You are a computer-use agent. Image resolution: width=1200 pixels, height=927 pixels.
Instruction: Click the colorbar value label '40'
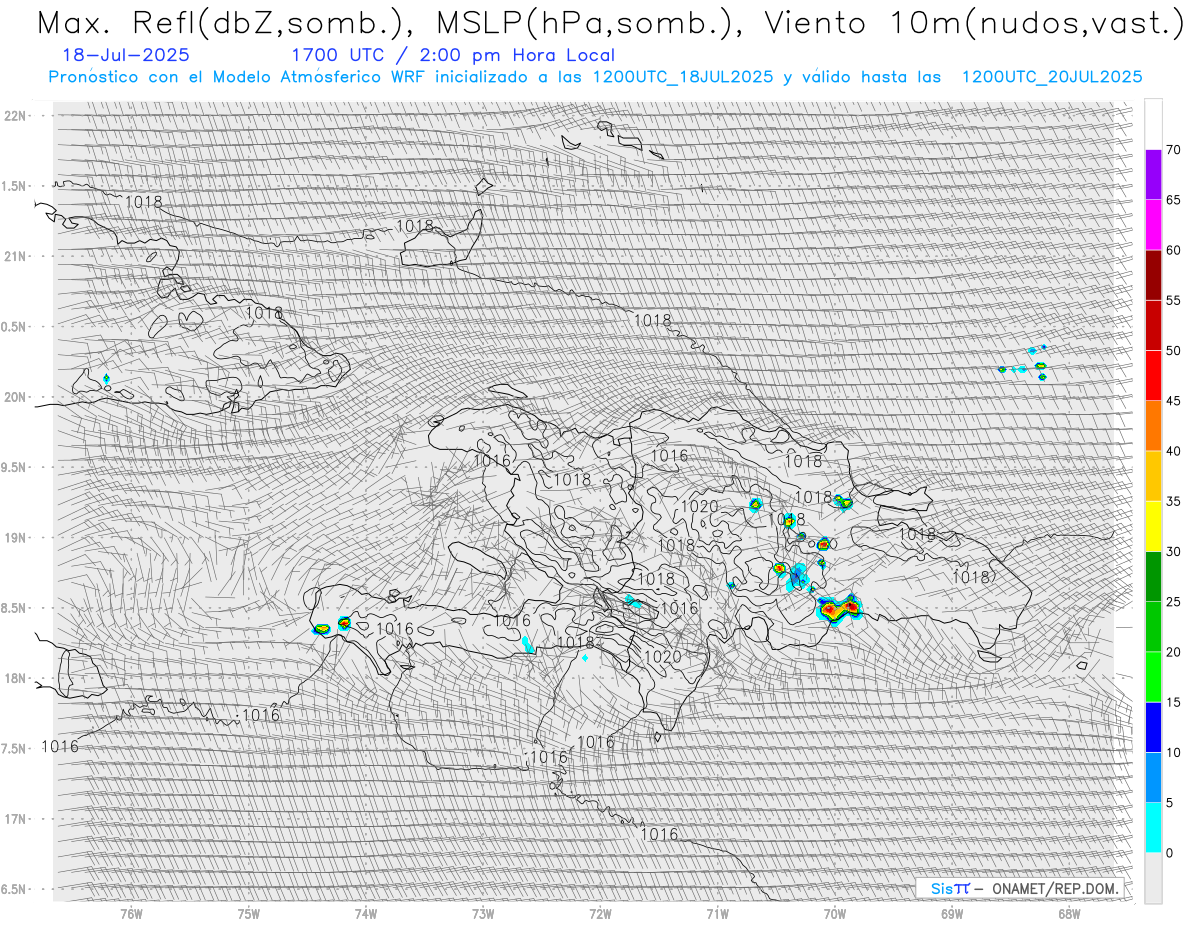point(1174,451)
